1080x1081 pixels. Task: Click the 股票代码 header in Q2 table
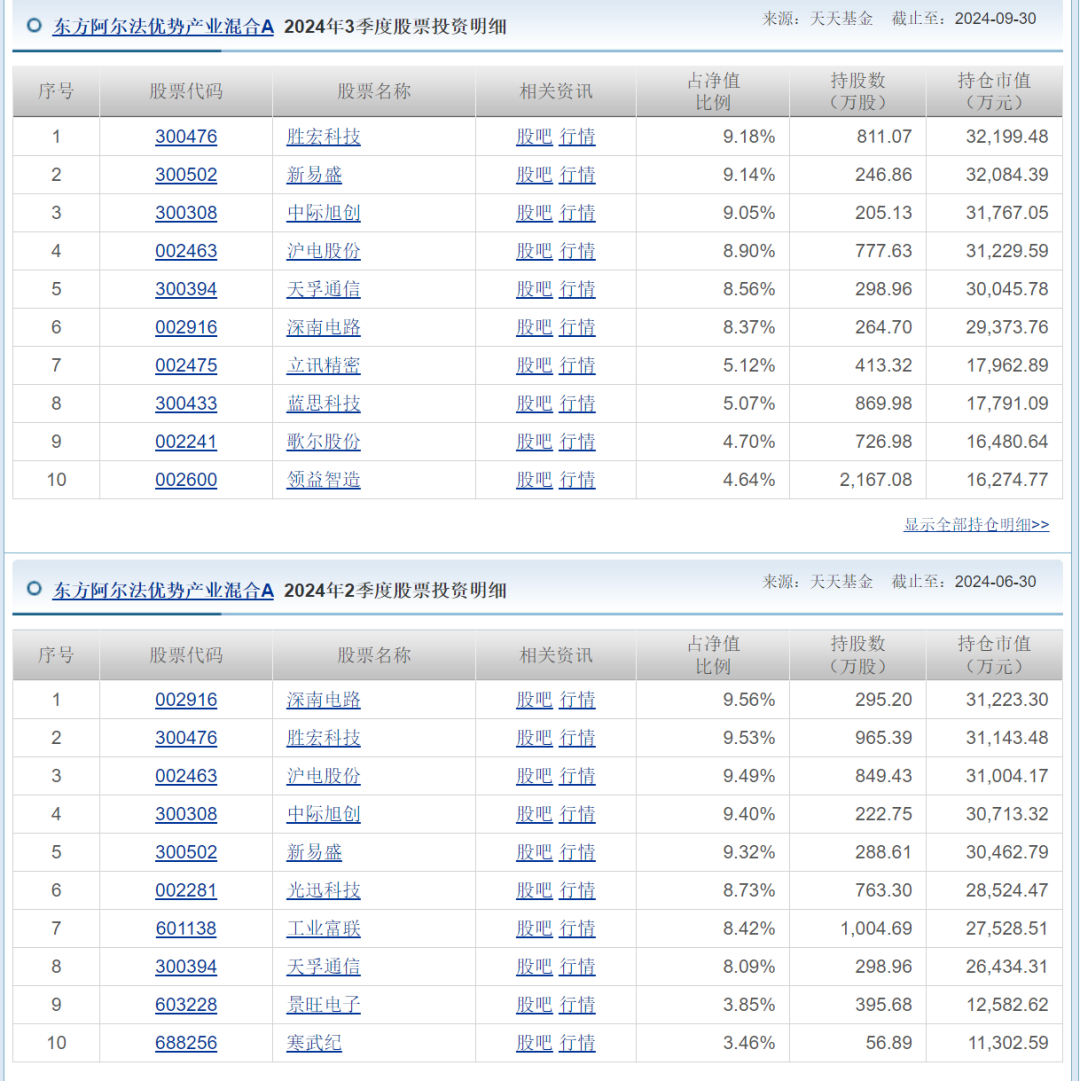coord(186,655)
